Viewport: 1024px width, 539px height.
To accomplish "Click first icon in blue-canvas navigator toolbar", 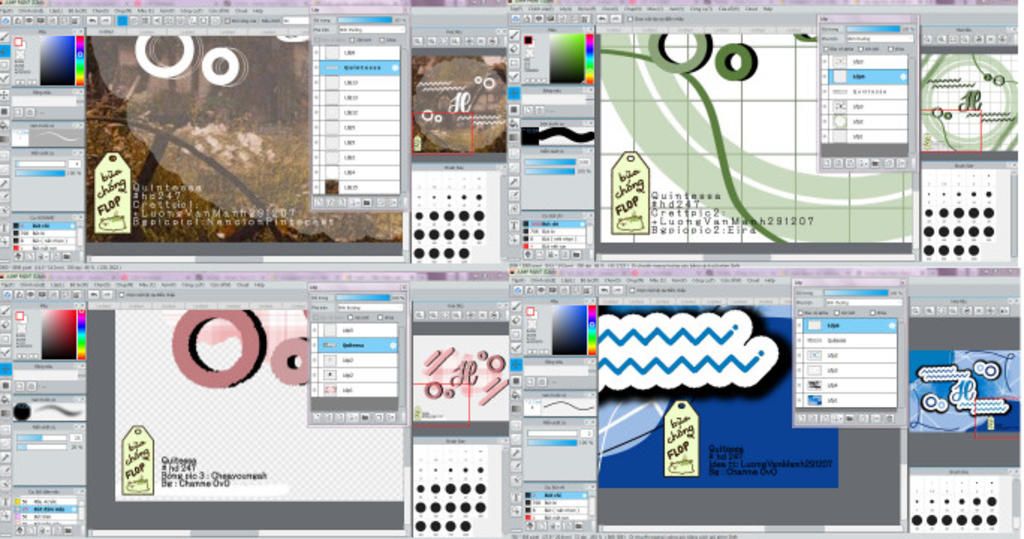I will click(x=918, y=310).
